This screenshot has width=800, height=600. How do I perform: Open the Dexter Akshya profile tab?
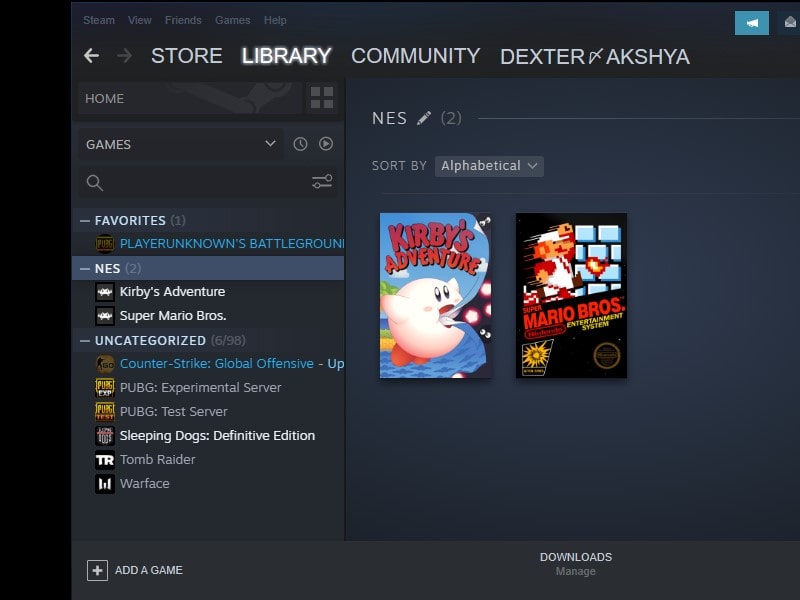point(595,57)
